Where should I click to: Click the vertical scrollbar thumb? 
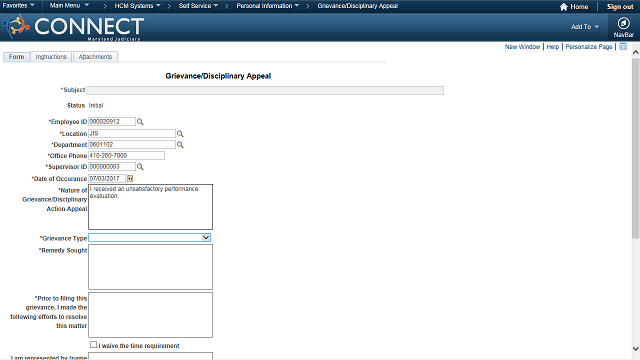pos(636,148)
